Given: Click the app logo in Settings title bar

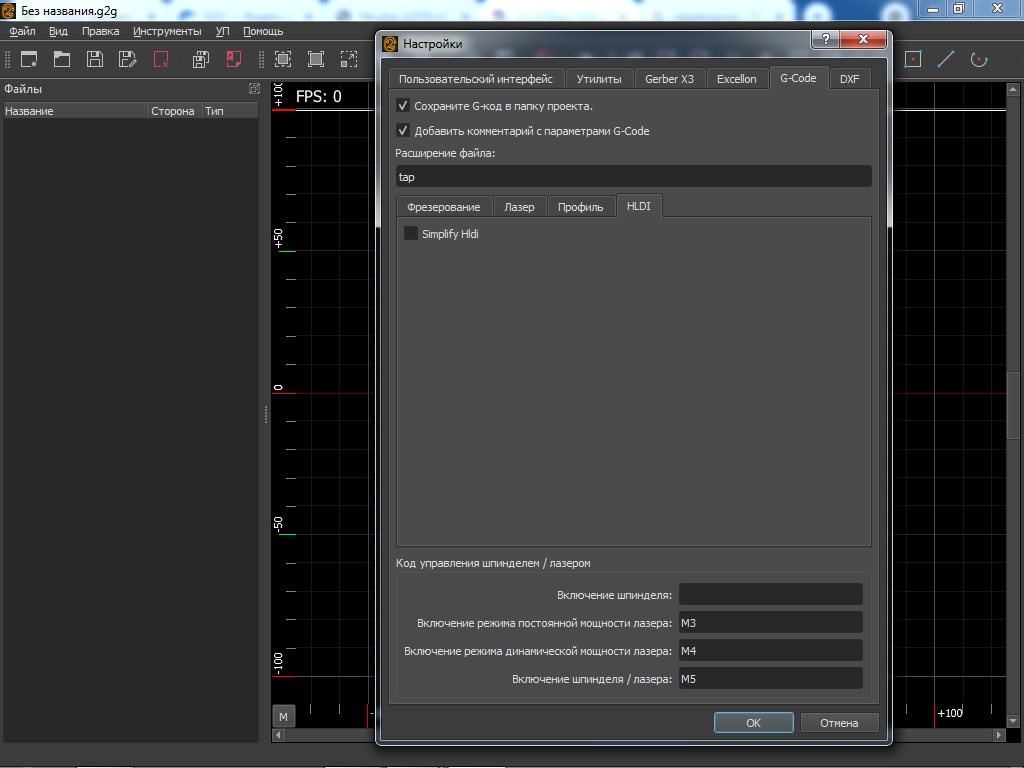Looking at the screenshot, I should click(390, 44).
